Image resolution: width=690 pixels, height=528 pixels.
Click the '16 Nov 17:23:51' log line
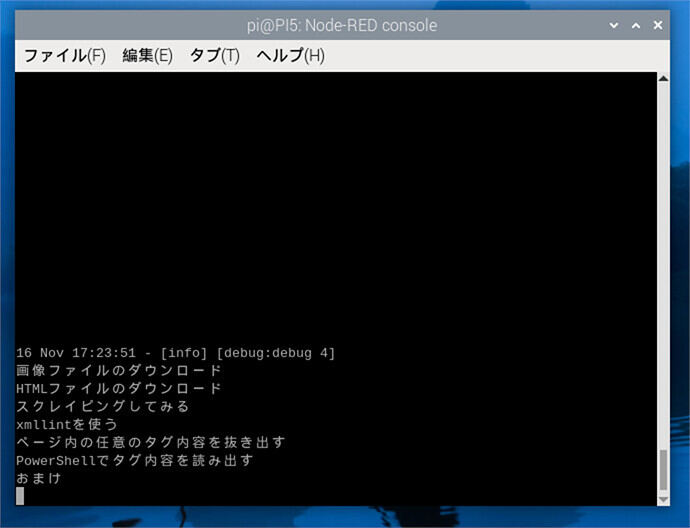176,353
